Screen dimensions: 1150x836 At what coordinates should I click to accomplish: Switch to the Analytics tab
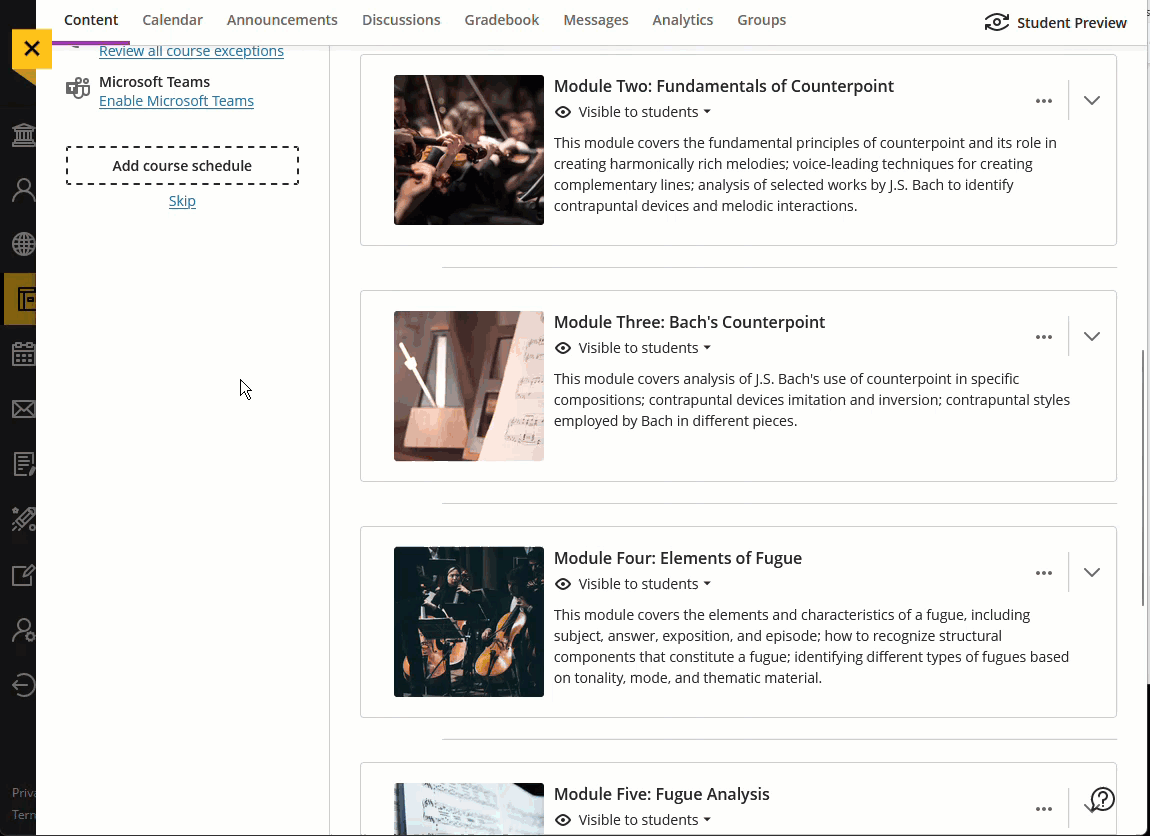click(682, 21)
